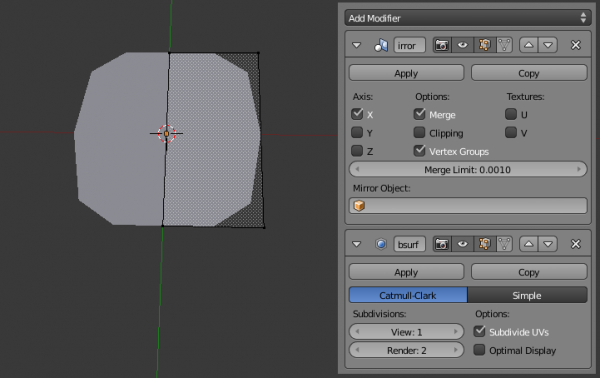Select Catmull-Clark subdivision type
The width and height of the screenshot is (600, 378).
408,295
